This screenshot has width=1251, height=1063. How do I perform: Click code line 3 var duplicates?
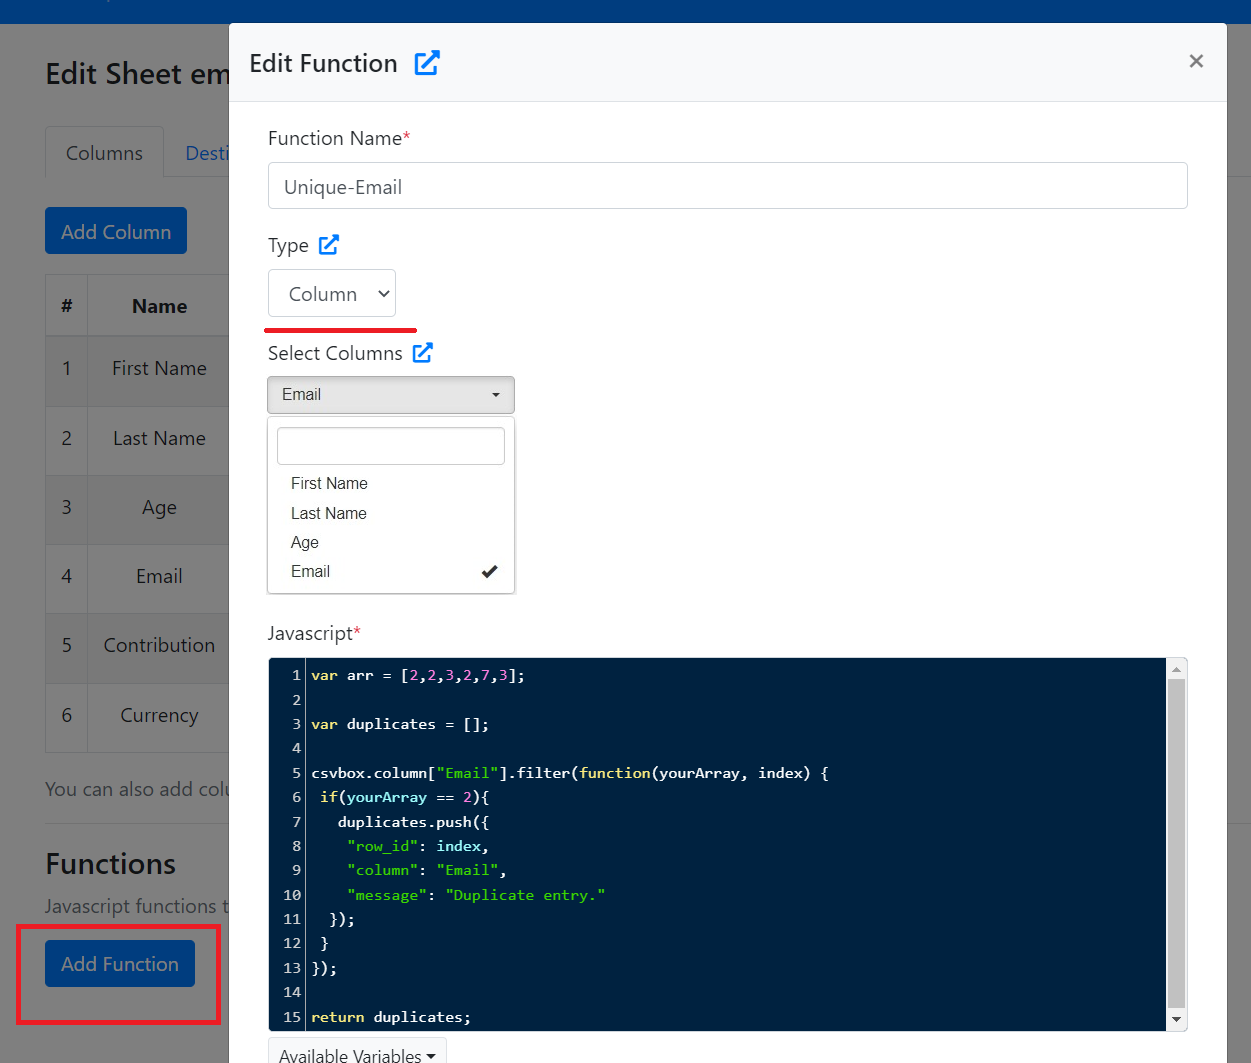click(400, 724)
